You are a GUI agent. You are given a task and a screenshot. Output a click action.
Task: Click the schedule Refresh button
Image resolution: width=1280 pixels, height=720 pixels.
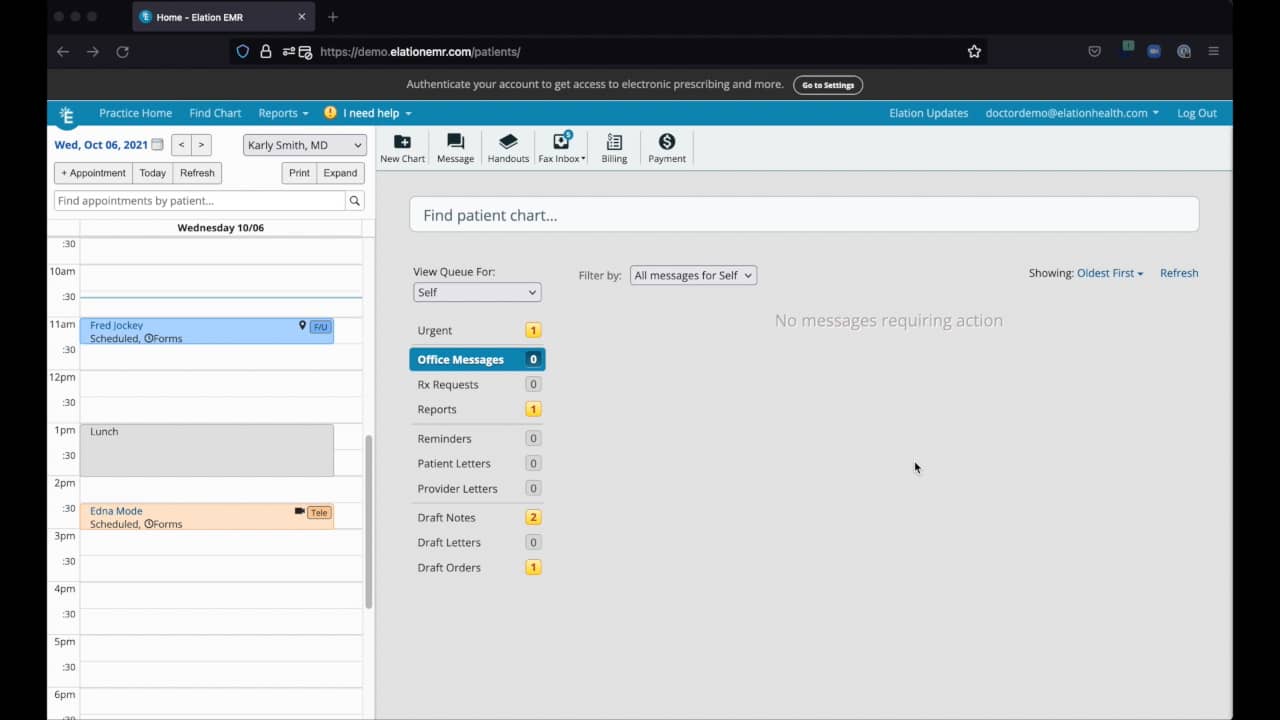click(x=197, y=173)
